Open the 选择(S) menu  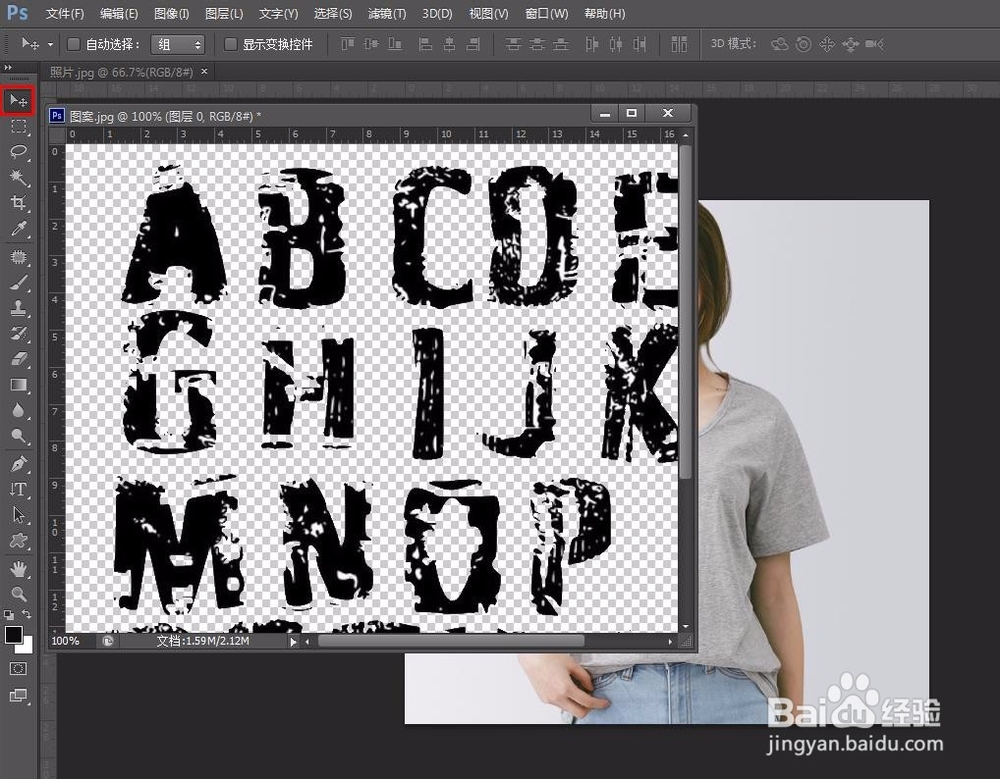pyautogui.click(x=332, y=13)
